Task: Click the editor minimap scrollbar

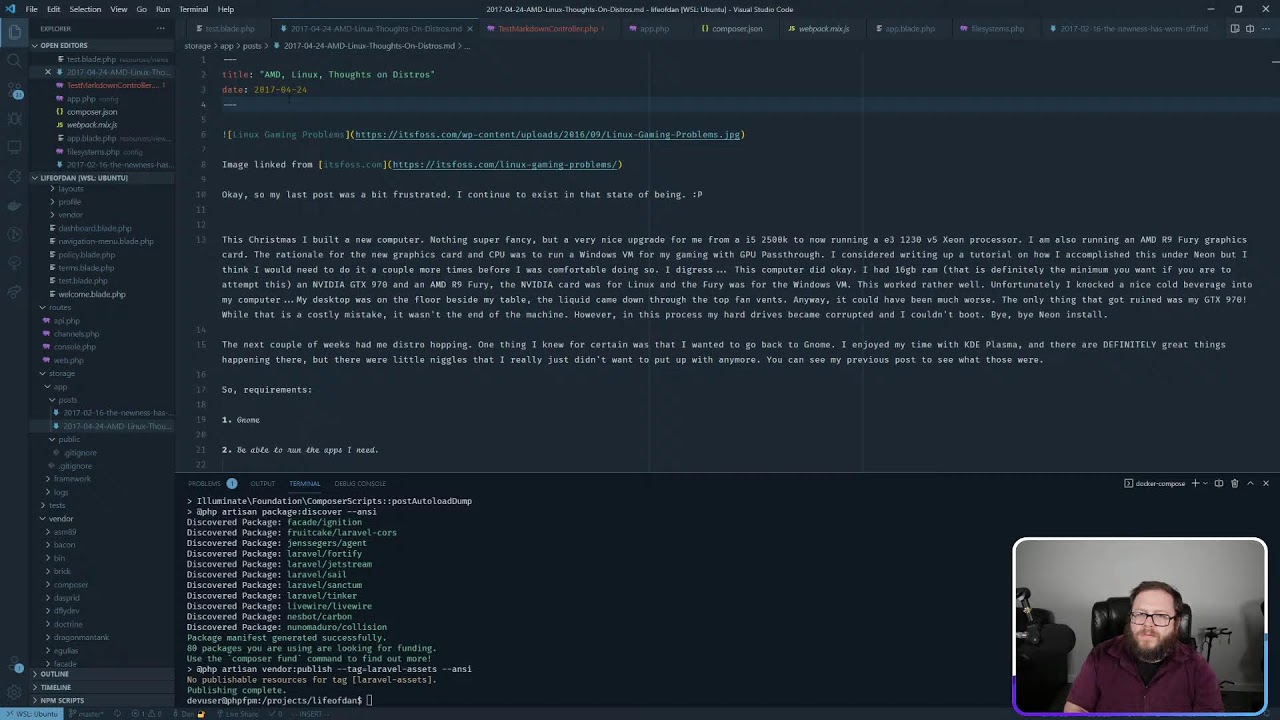Action: click(x=1275, y=60)
